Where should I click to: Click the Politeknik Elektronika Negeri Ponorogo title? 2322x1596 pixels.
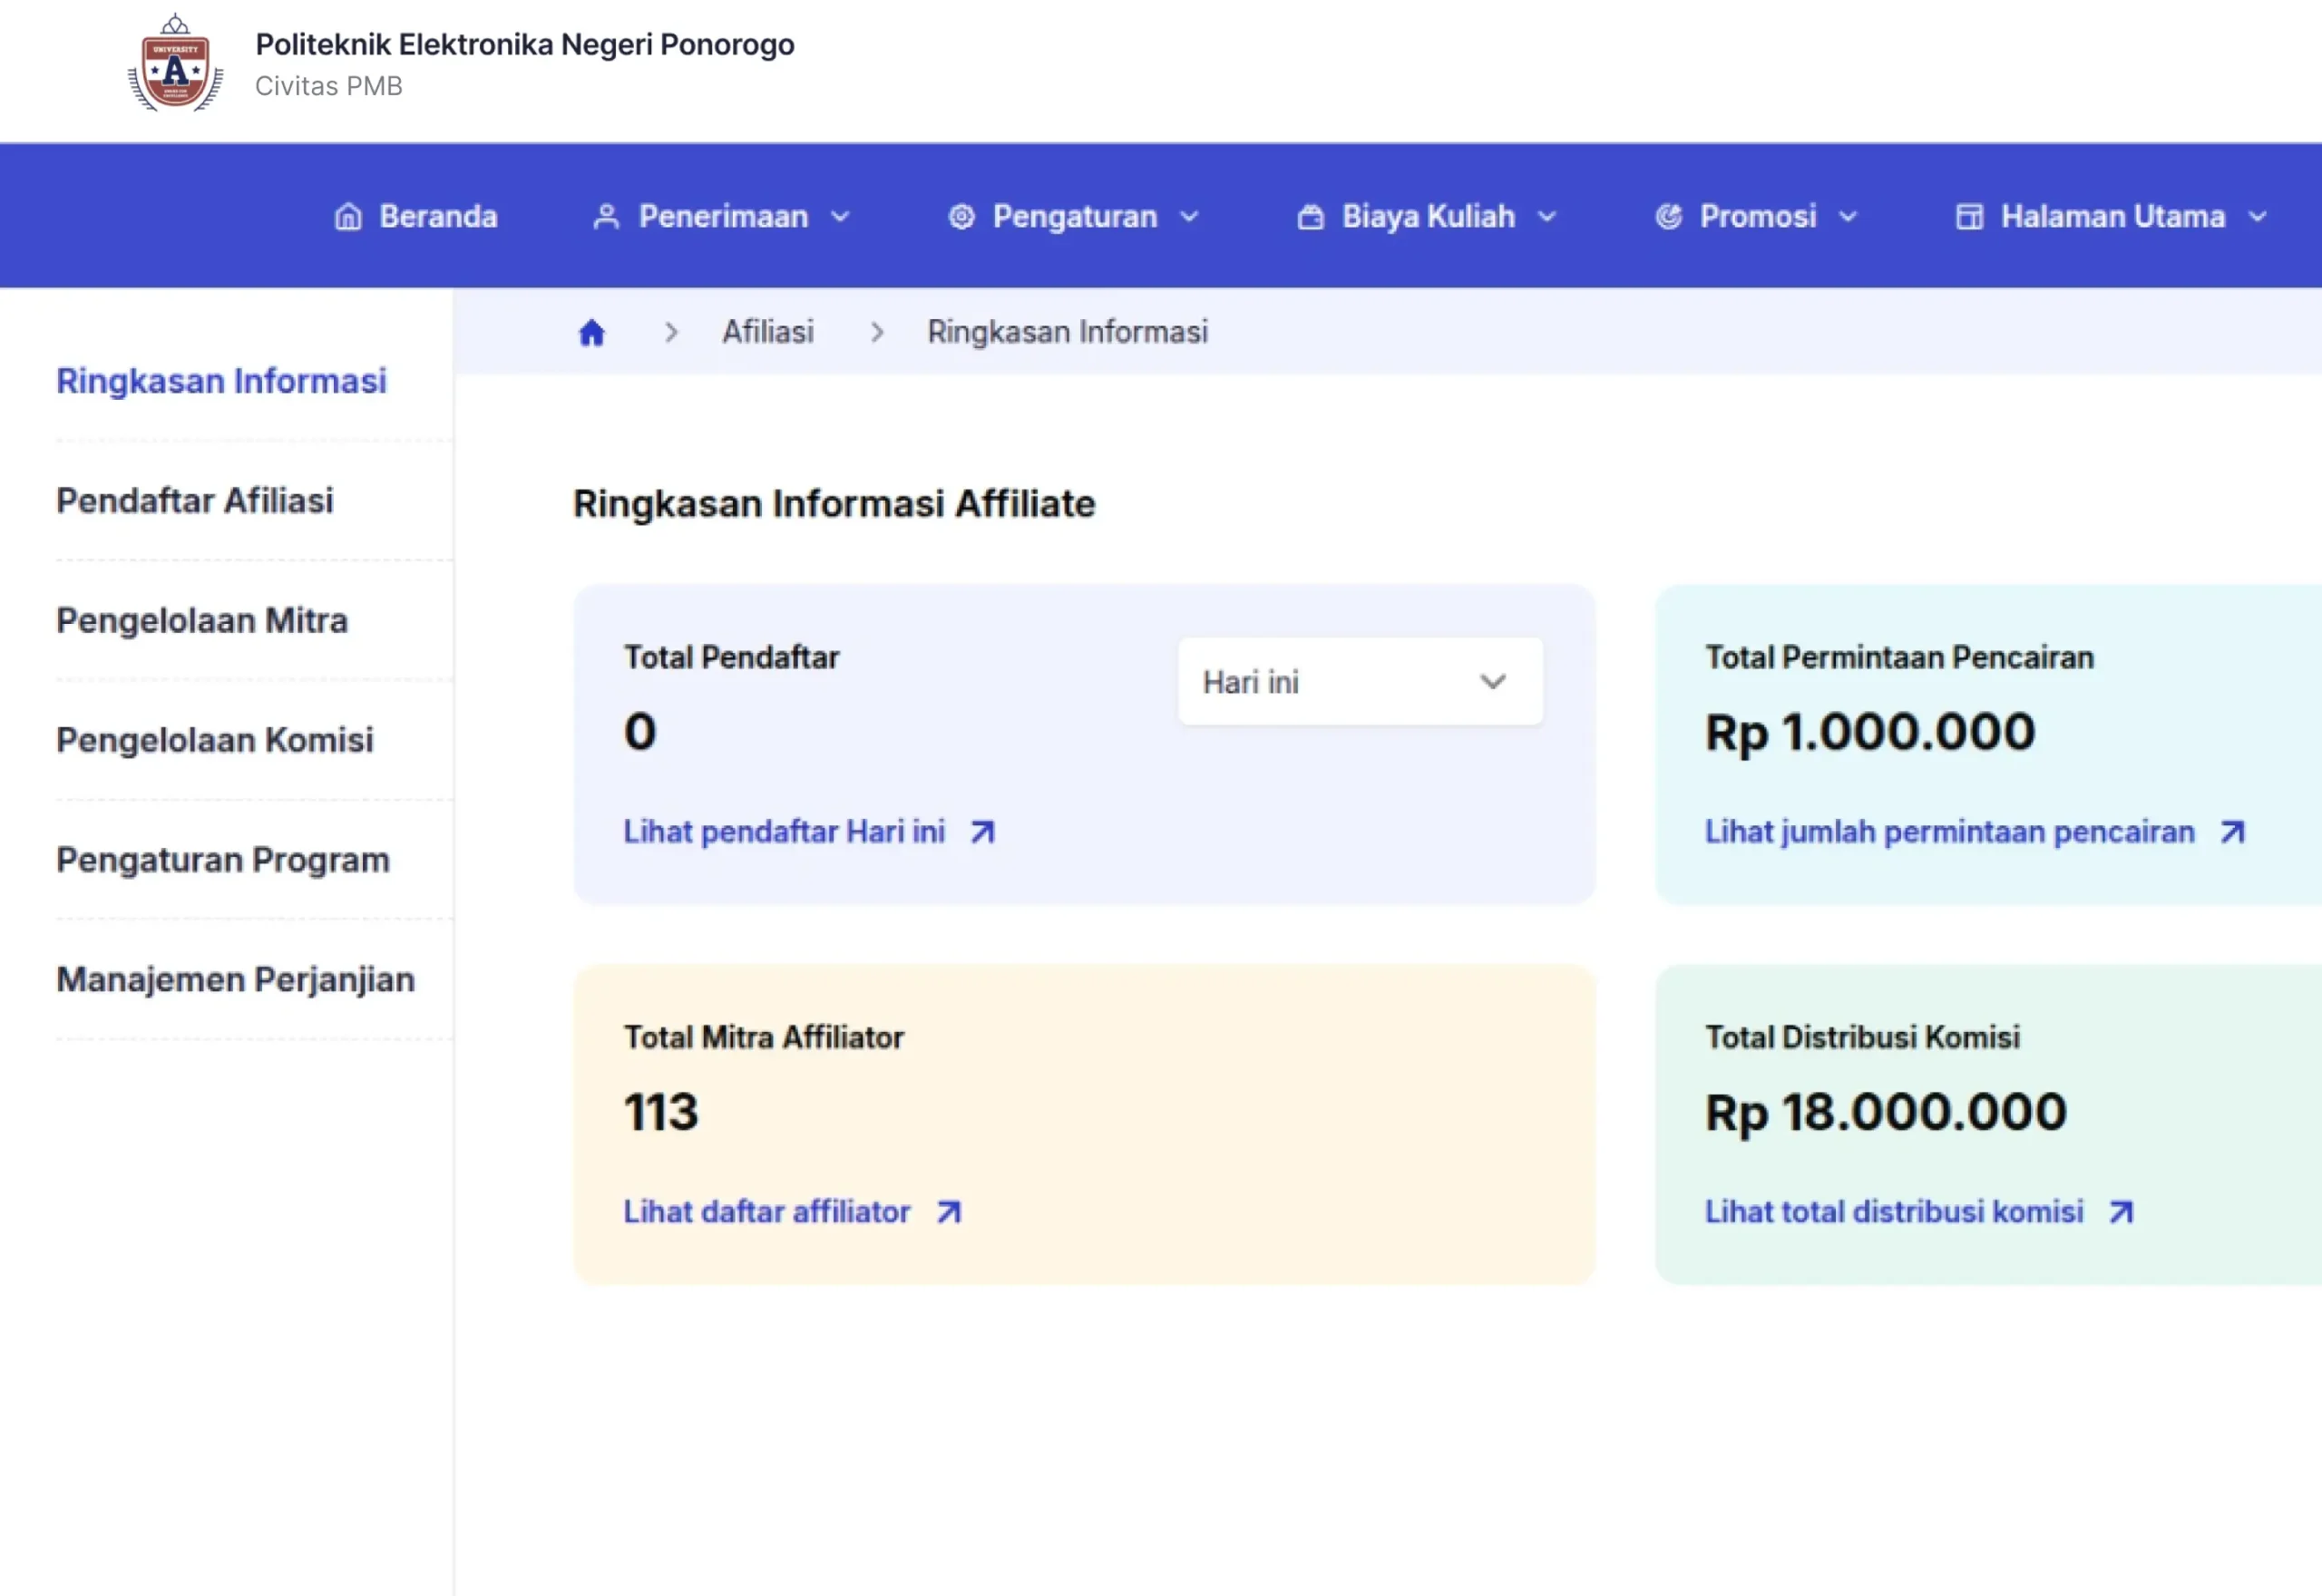[x=525, y=45]
